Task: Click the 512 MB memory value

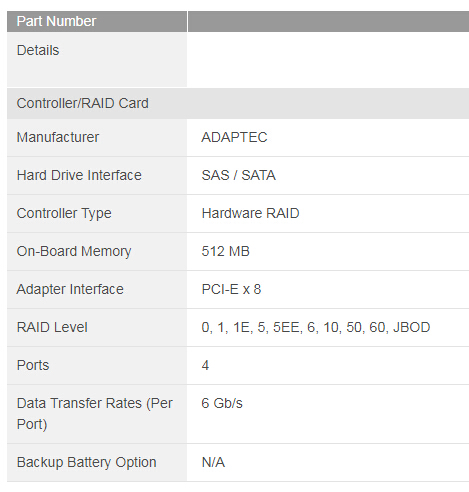Action: pos(226,251)
